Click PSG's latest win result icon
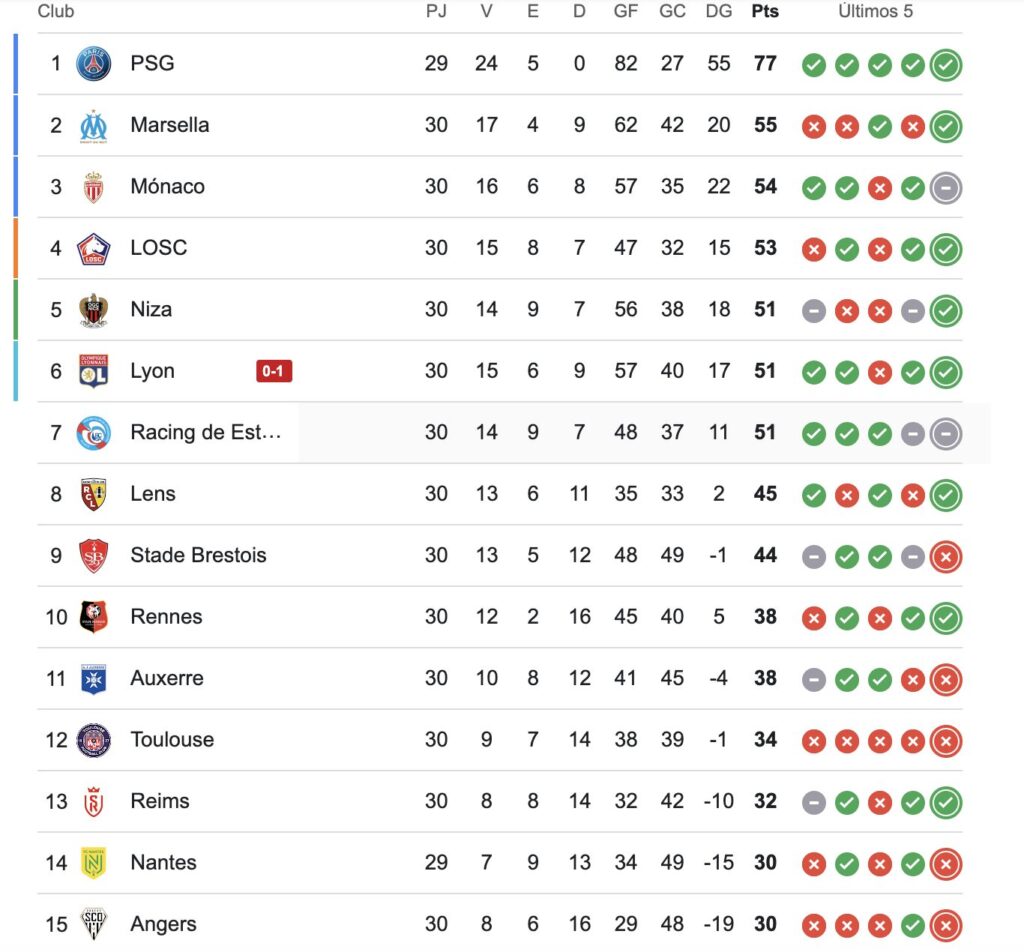Viewport: 1024px width, 952px height. point(946,65)
